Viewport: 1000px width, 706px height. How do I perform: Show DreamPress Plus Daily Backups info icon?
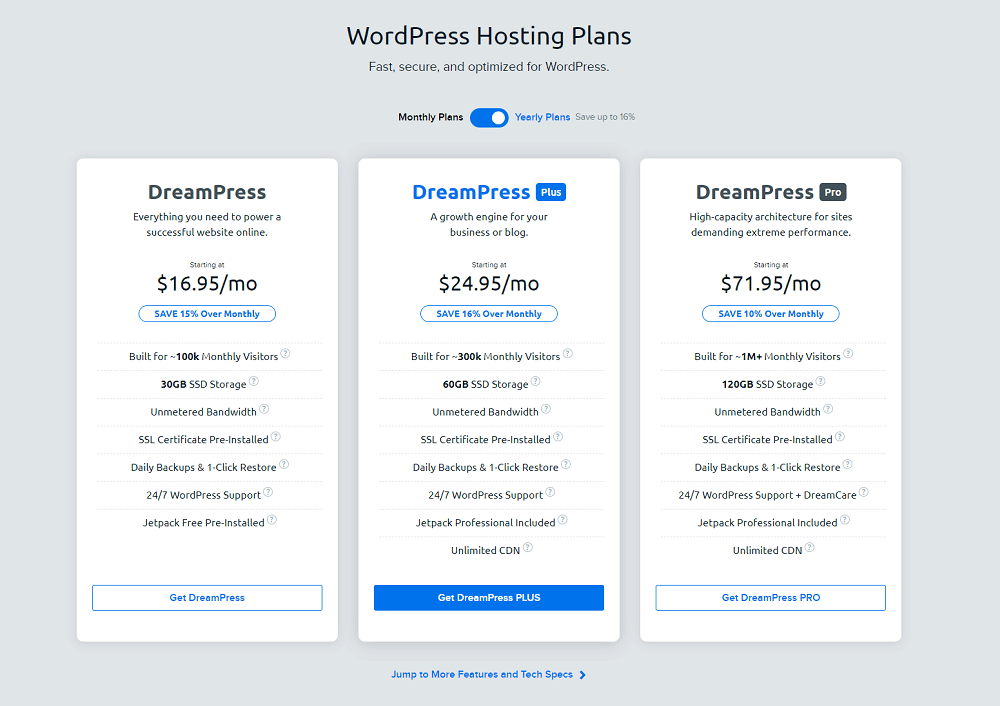click(566, 464)
